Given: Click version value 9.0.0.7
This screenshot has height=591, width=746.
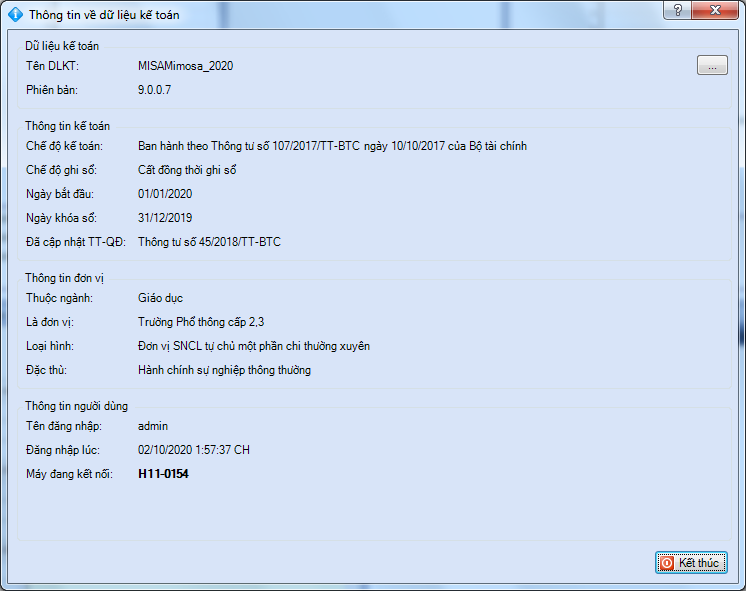Looking at the screenshot, I should pyautogui.click(x=154, y=90).
